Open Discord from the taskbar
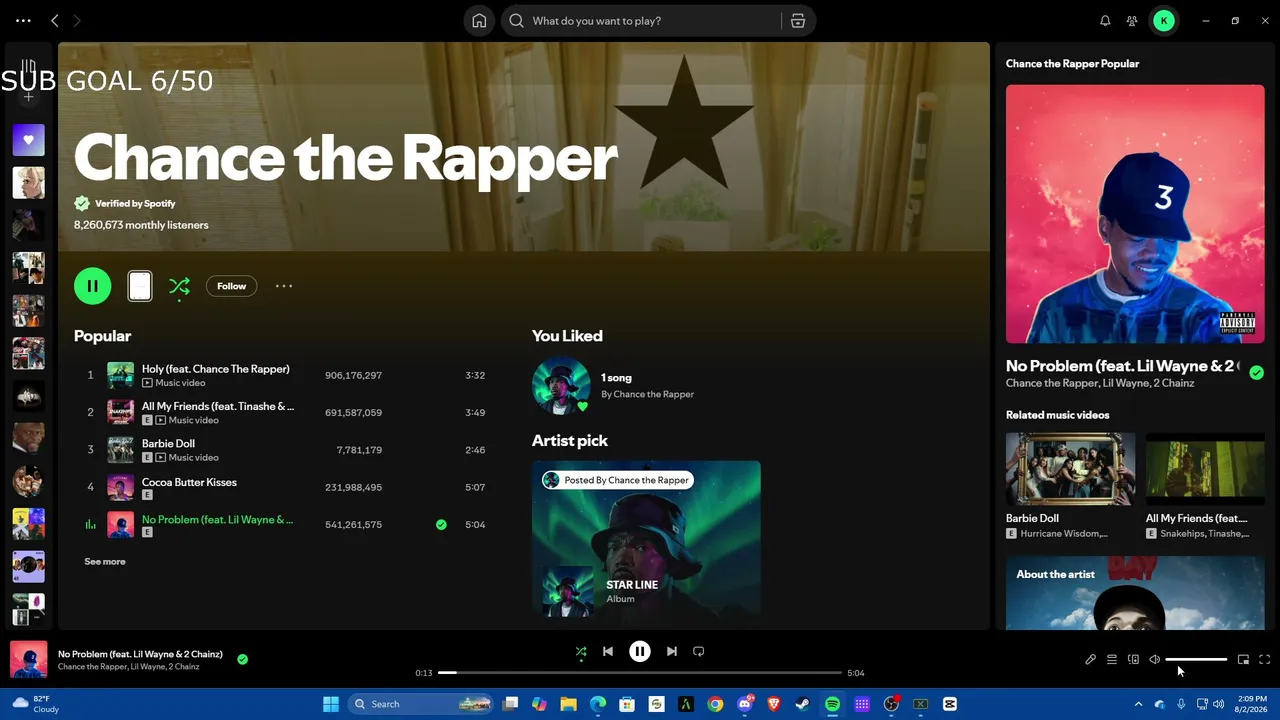The image size is (1280, 720). pyautogui.click(x=745, y=704)
